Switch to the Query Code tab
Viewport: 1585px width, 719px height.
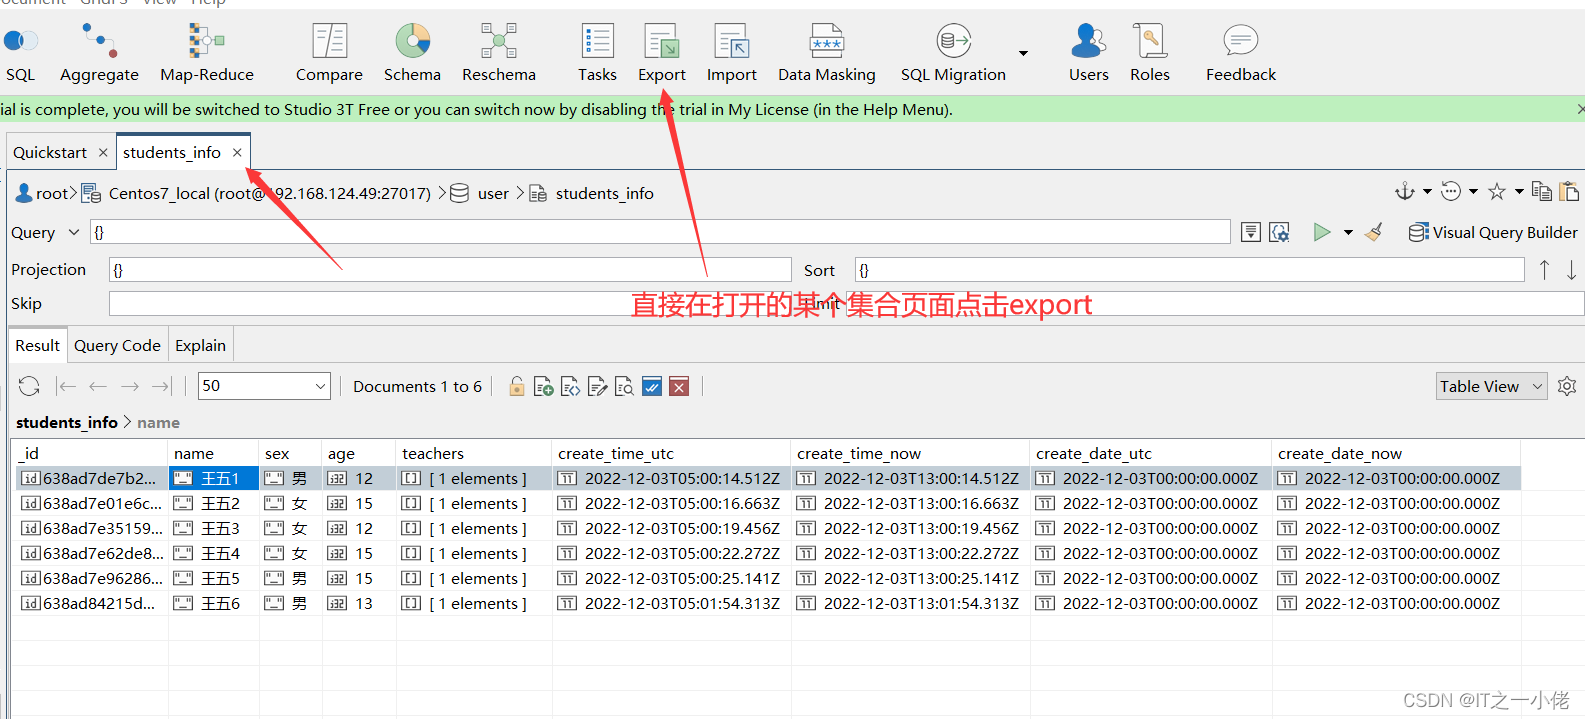(x=117, y=345)
